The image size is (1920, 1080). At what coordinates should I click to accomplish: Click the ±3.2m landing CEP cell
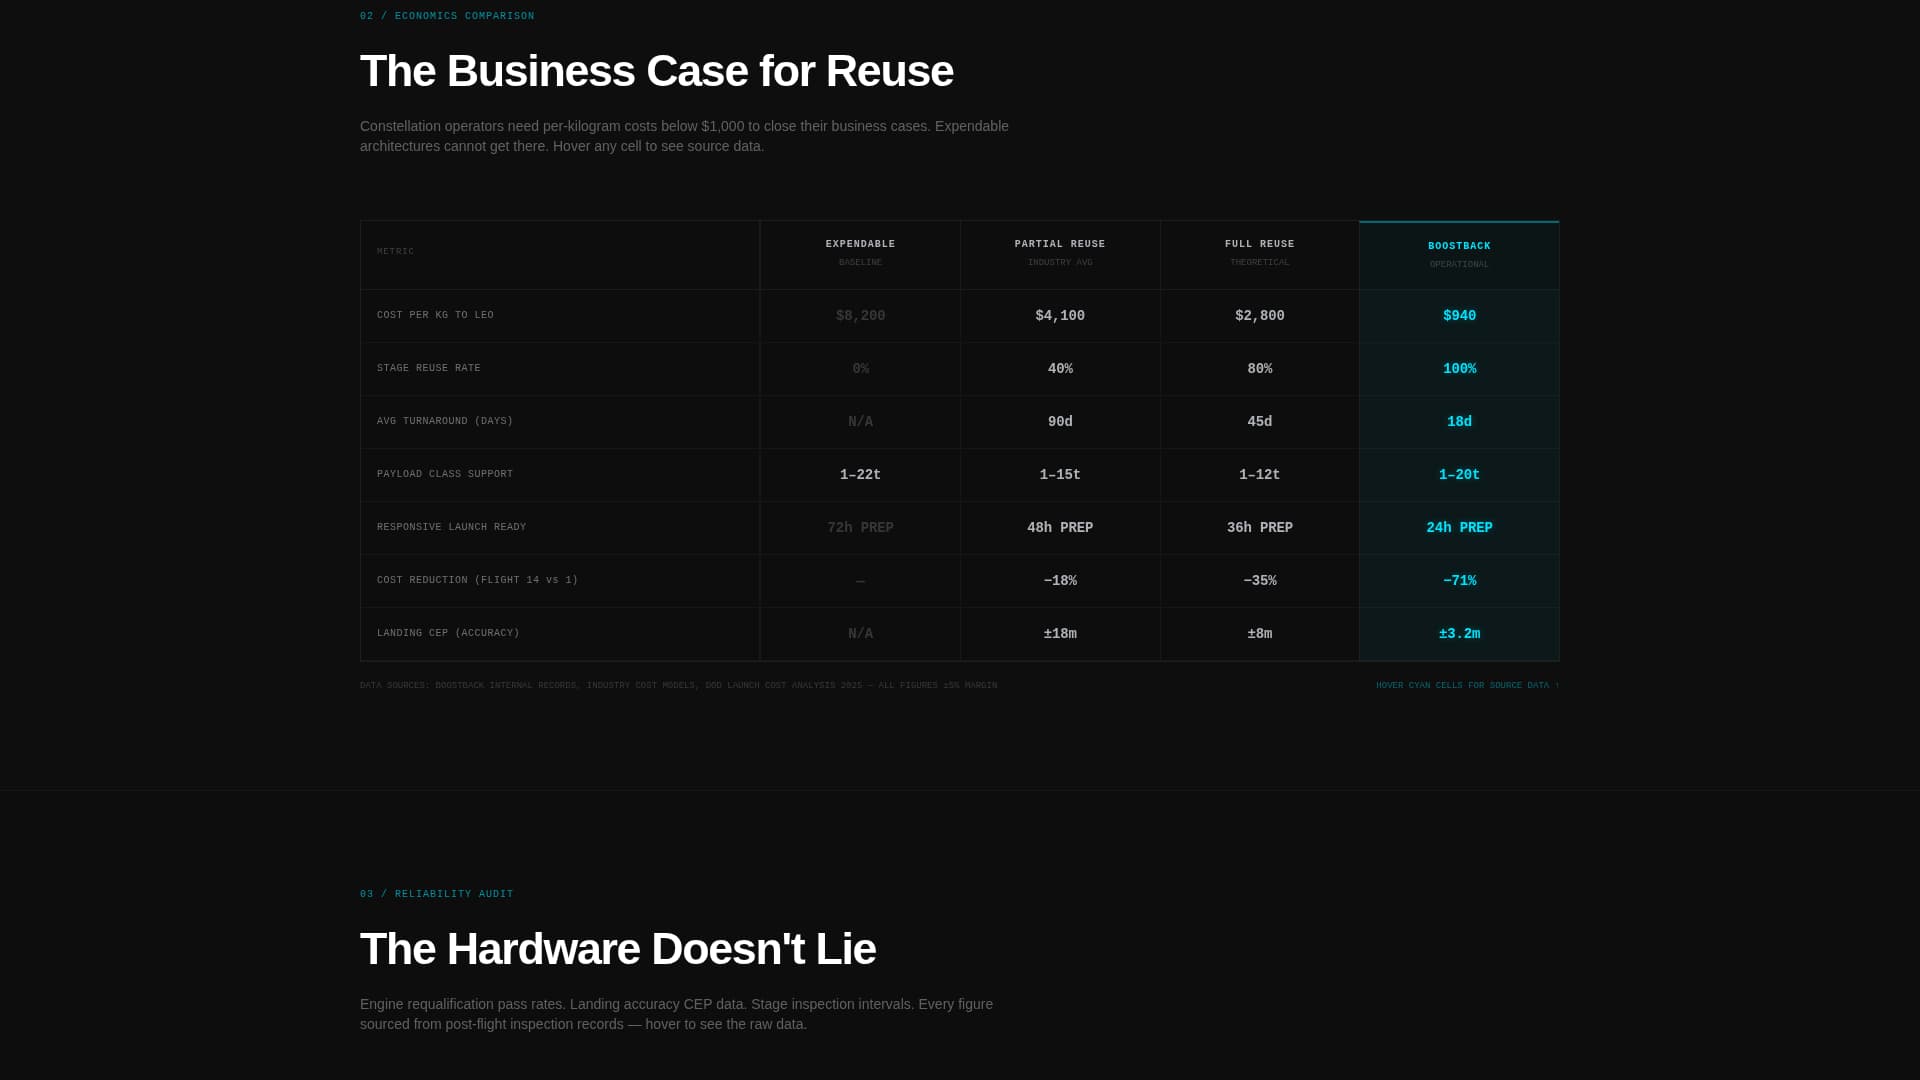[x=1459, y=633]
